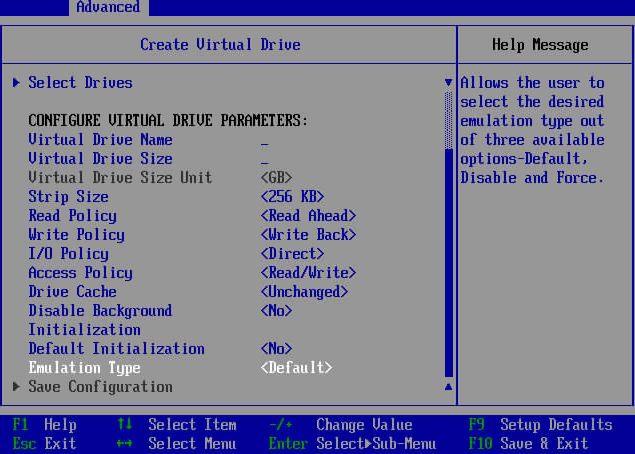Click the Virtual Drive Size input field
The image size is (635, 454).
[265, 159]
